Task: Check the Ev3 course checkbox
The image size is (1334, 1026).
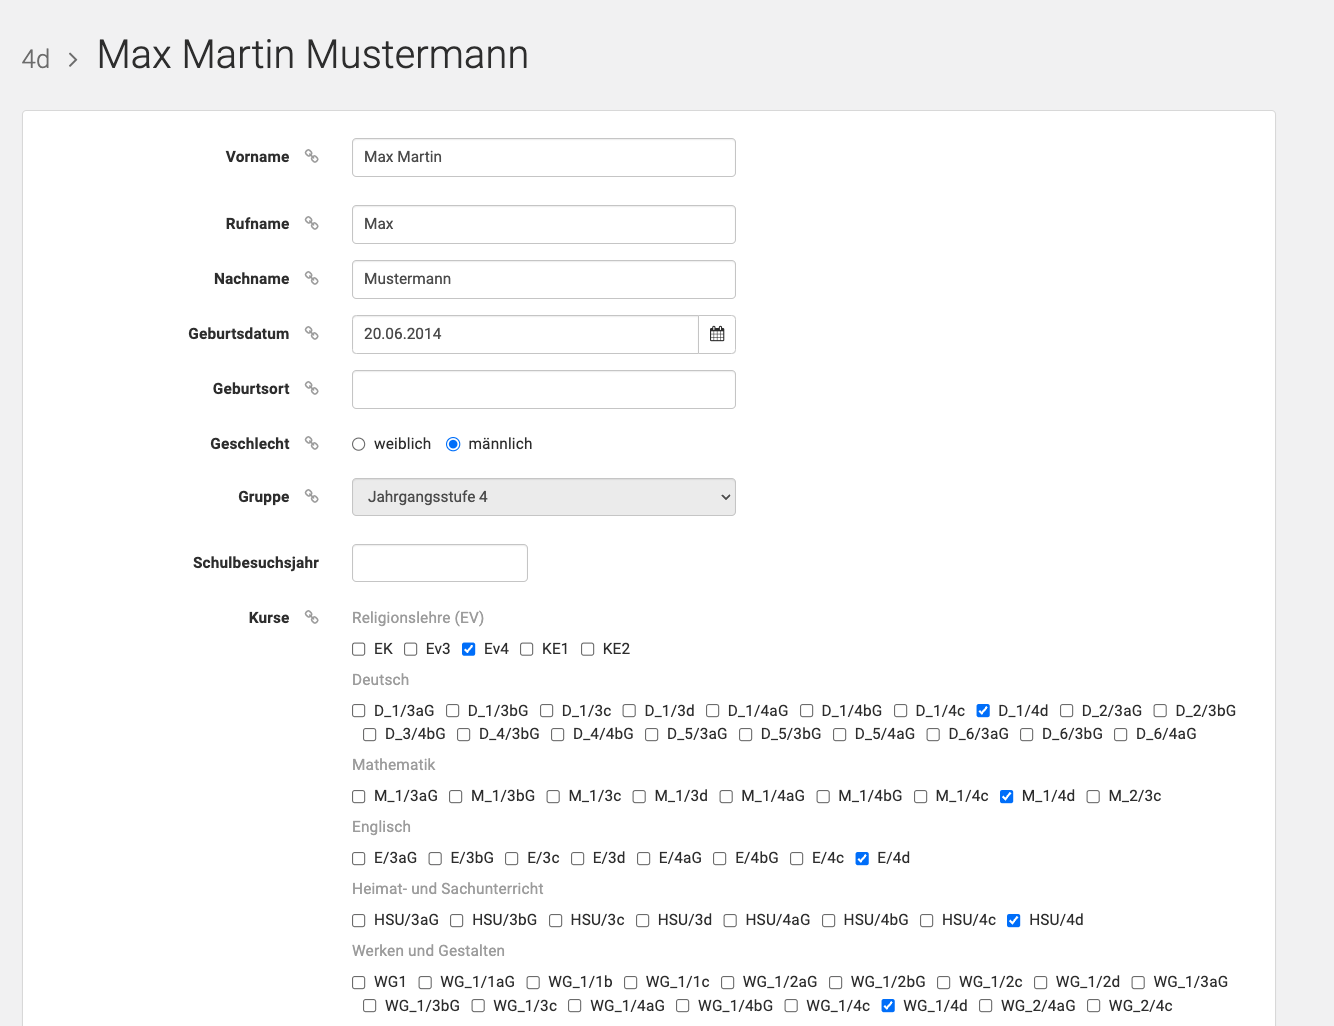Action: pos(410,649)
